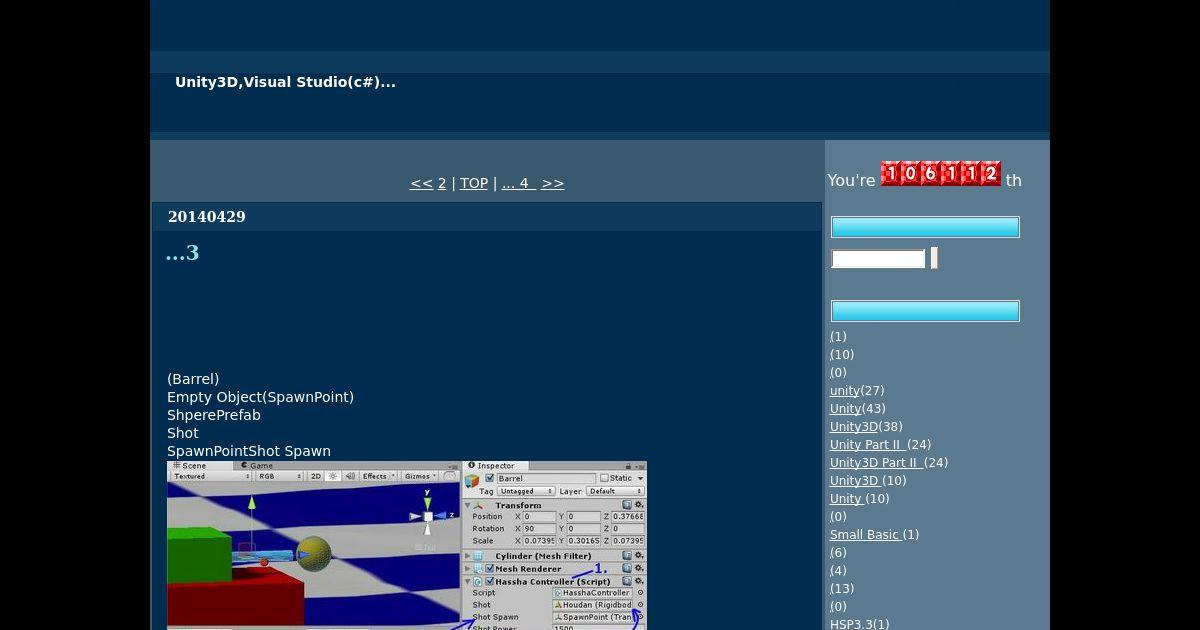The height and width of the screenshot is (630, 1200).
Task: Open the Textured draw mode dropdown
Action: pyautogui.click(x=211, y=476)
